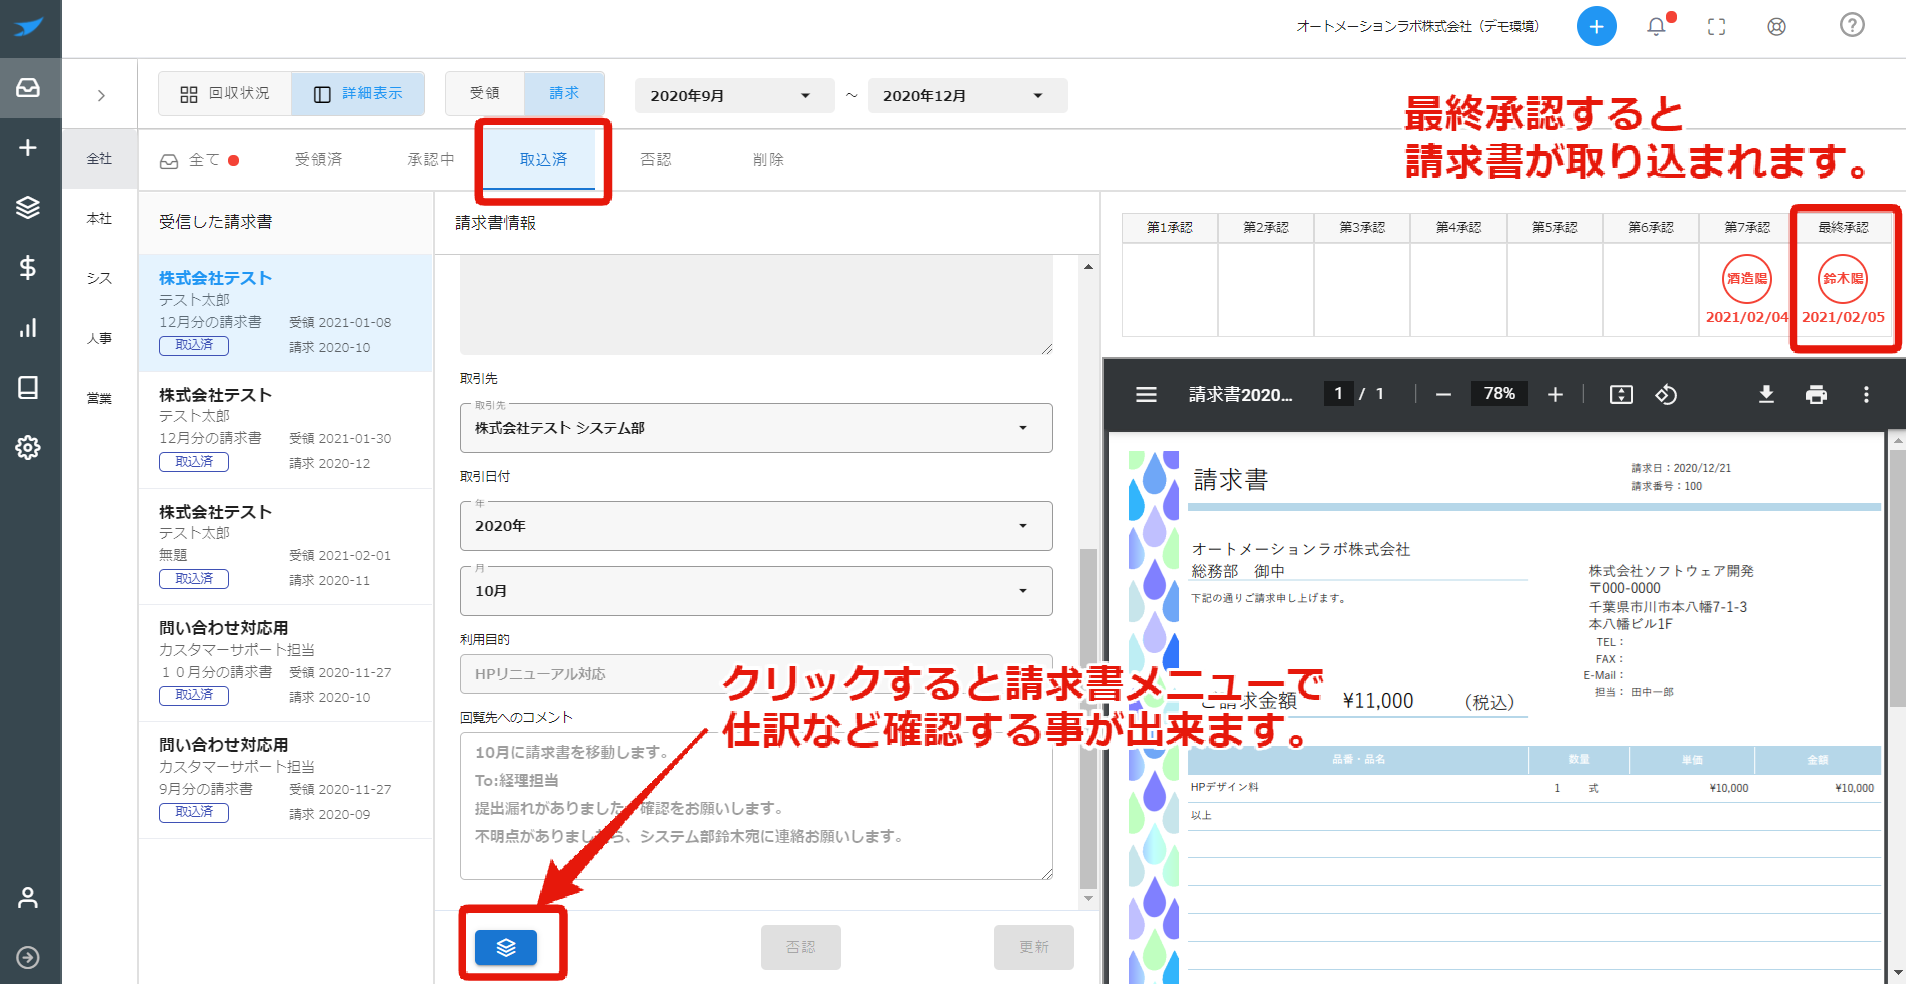Click the 利用目的 field HPリニューアル対応
The height and width of the screenshot is (984, 1906).
756,674
